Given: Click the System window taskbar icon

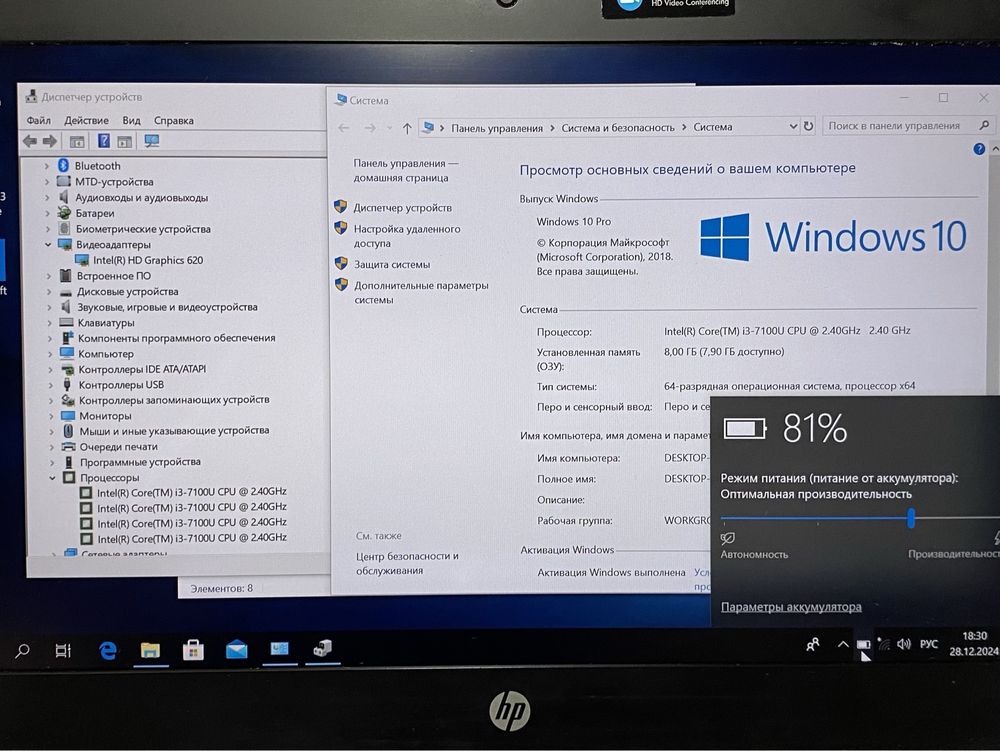Looking at the screenshot, I should point(279,649).
